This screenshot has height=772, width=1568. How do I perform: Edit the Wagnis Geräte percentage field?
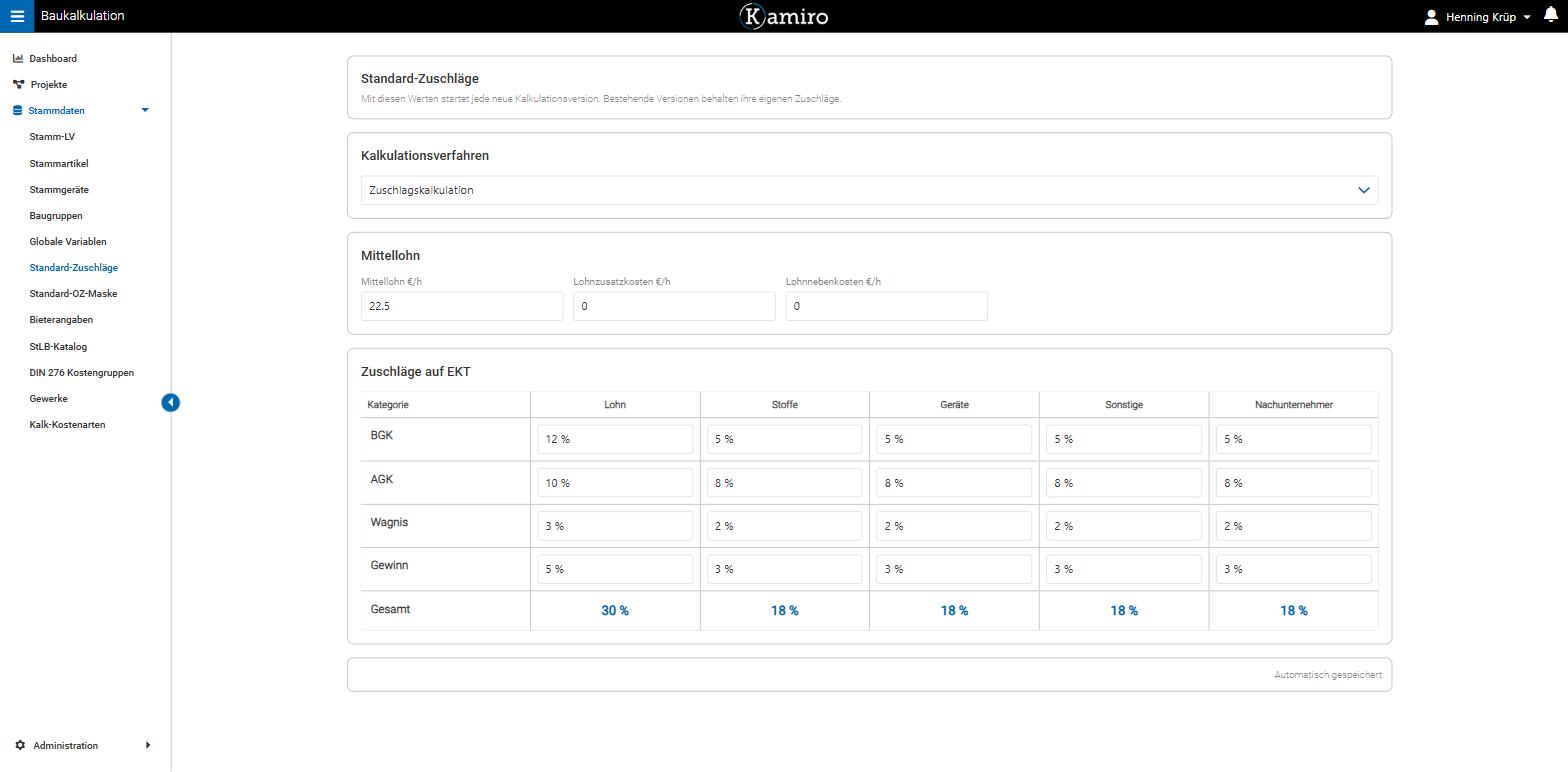click(x=954, y=526)
